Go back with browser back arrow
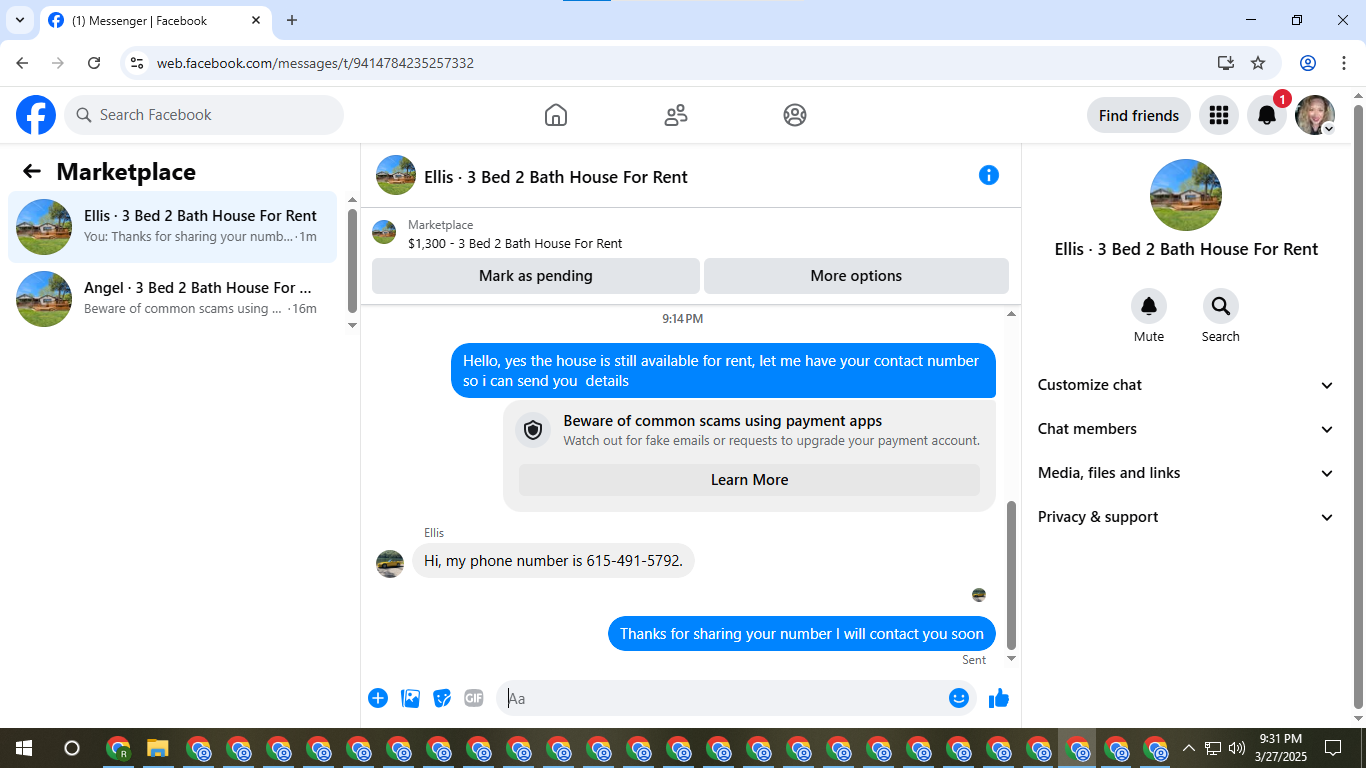 pos(22,63)
